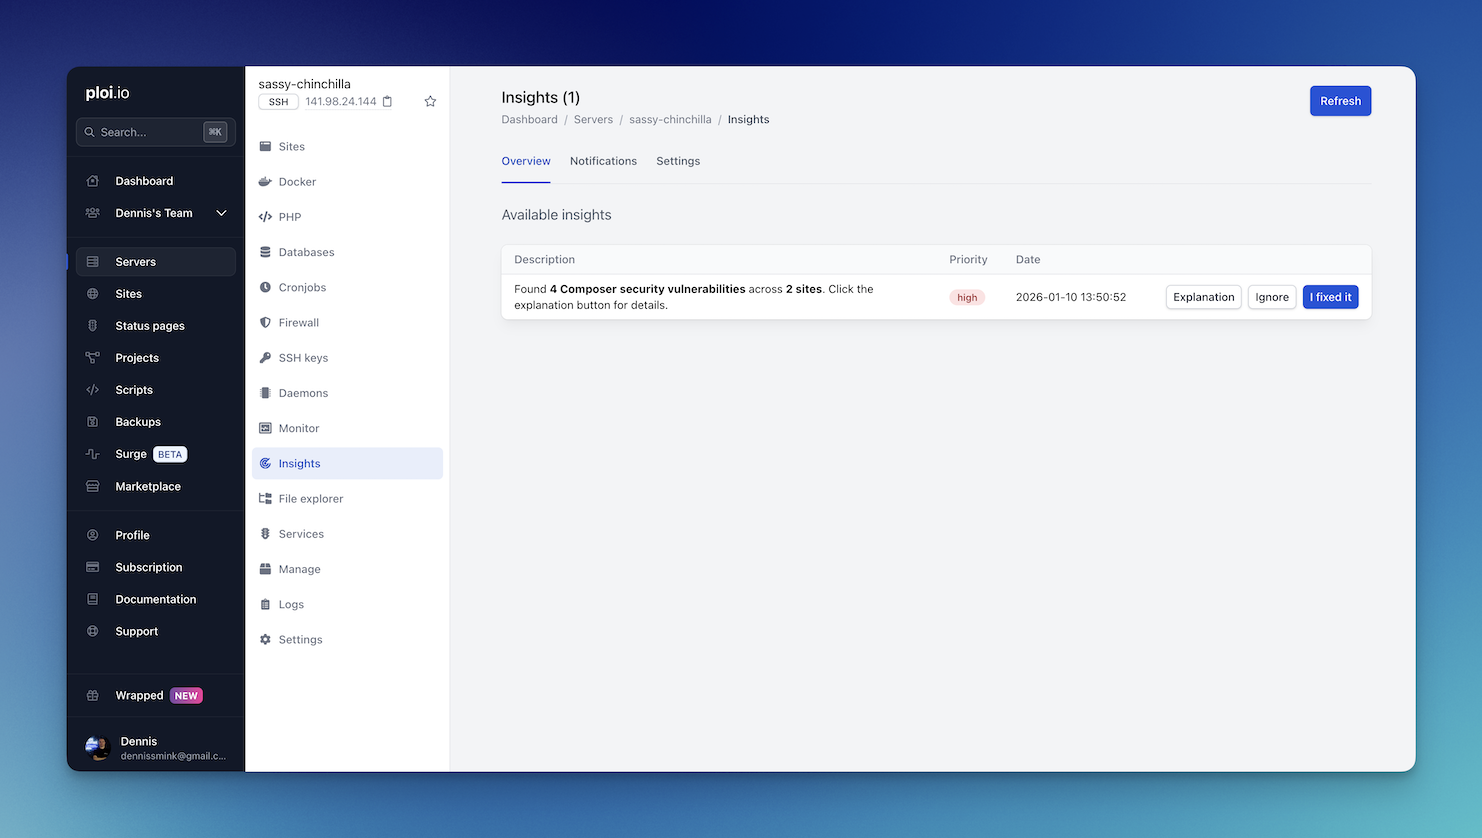Click the Firewall shield icon
The width and height of the screenshot is (1482, 838).
point(265,323)
